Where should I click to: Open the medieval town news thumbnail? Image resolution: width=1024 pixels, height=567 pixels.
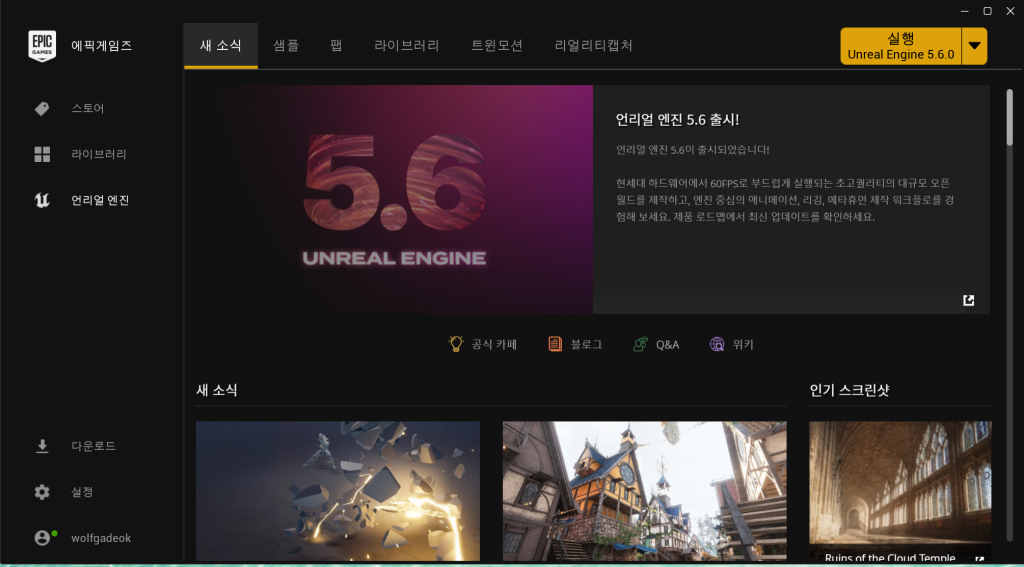click(645, 491)
